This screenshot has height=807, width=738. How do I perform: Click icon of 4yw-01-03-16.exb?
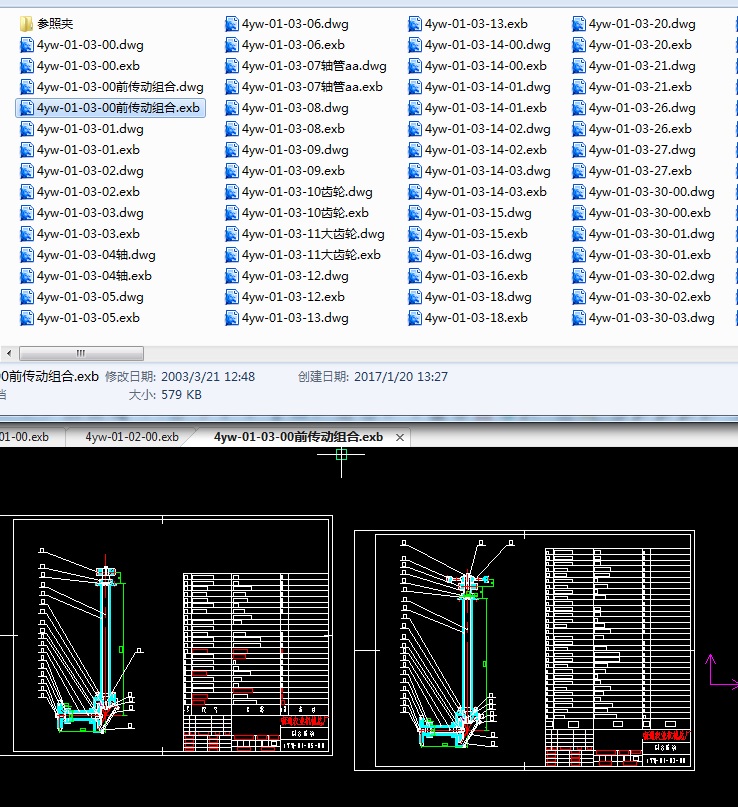point(415,276)
